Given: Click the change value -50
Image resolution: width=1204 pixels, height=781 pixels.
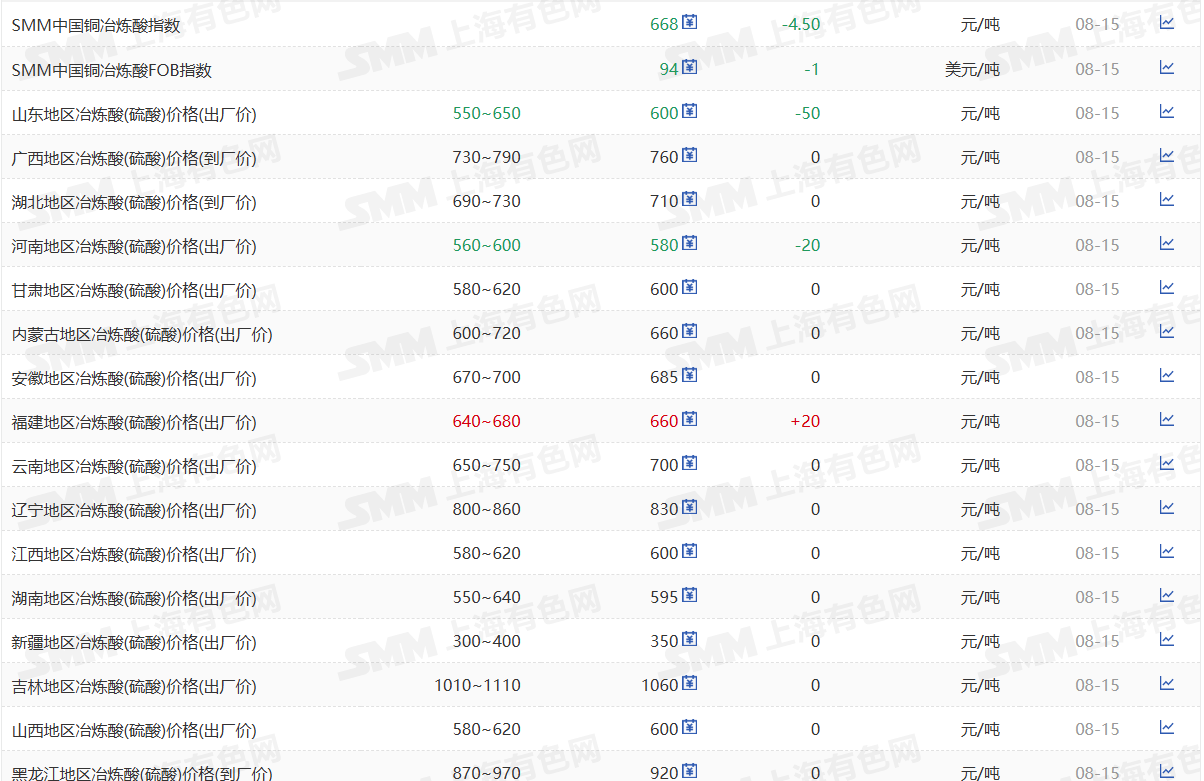Looking at the screenshot, I should coord(808,113).
